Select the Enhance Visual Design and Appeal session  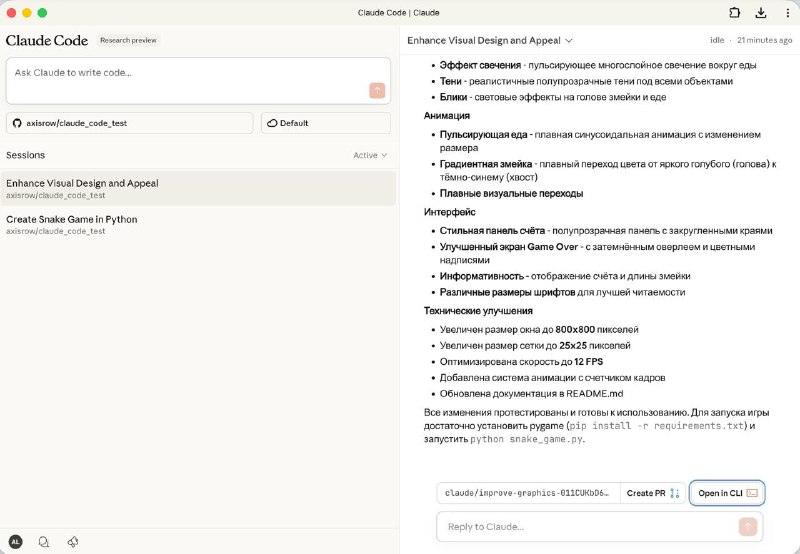point(198,188)
